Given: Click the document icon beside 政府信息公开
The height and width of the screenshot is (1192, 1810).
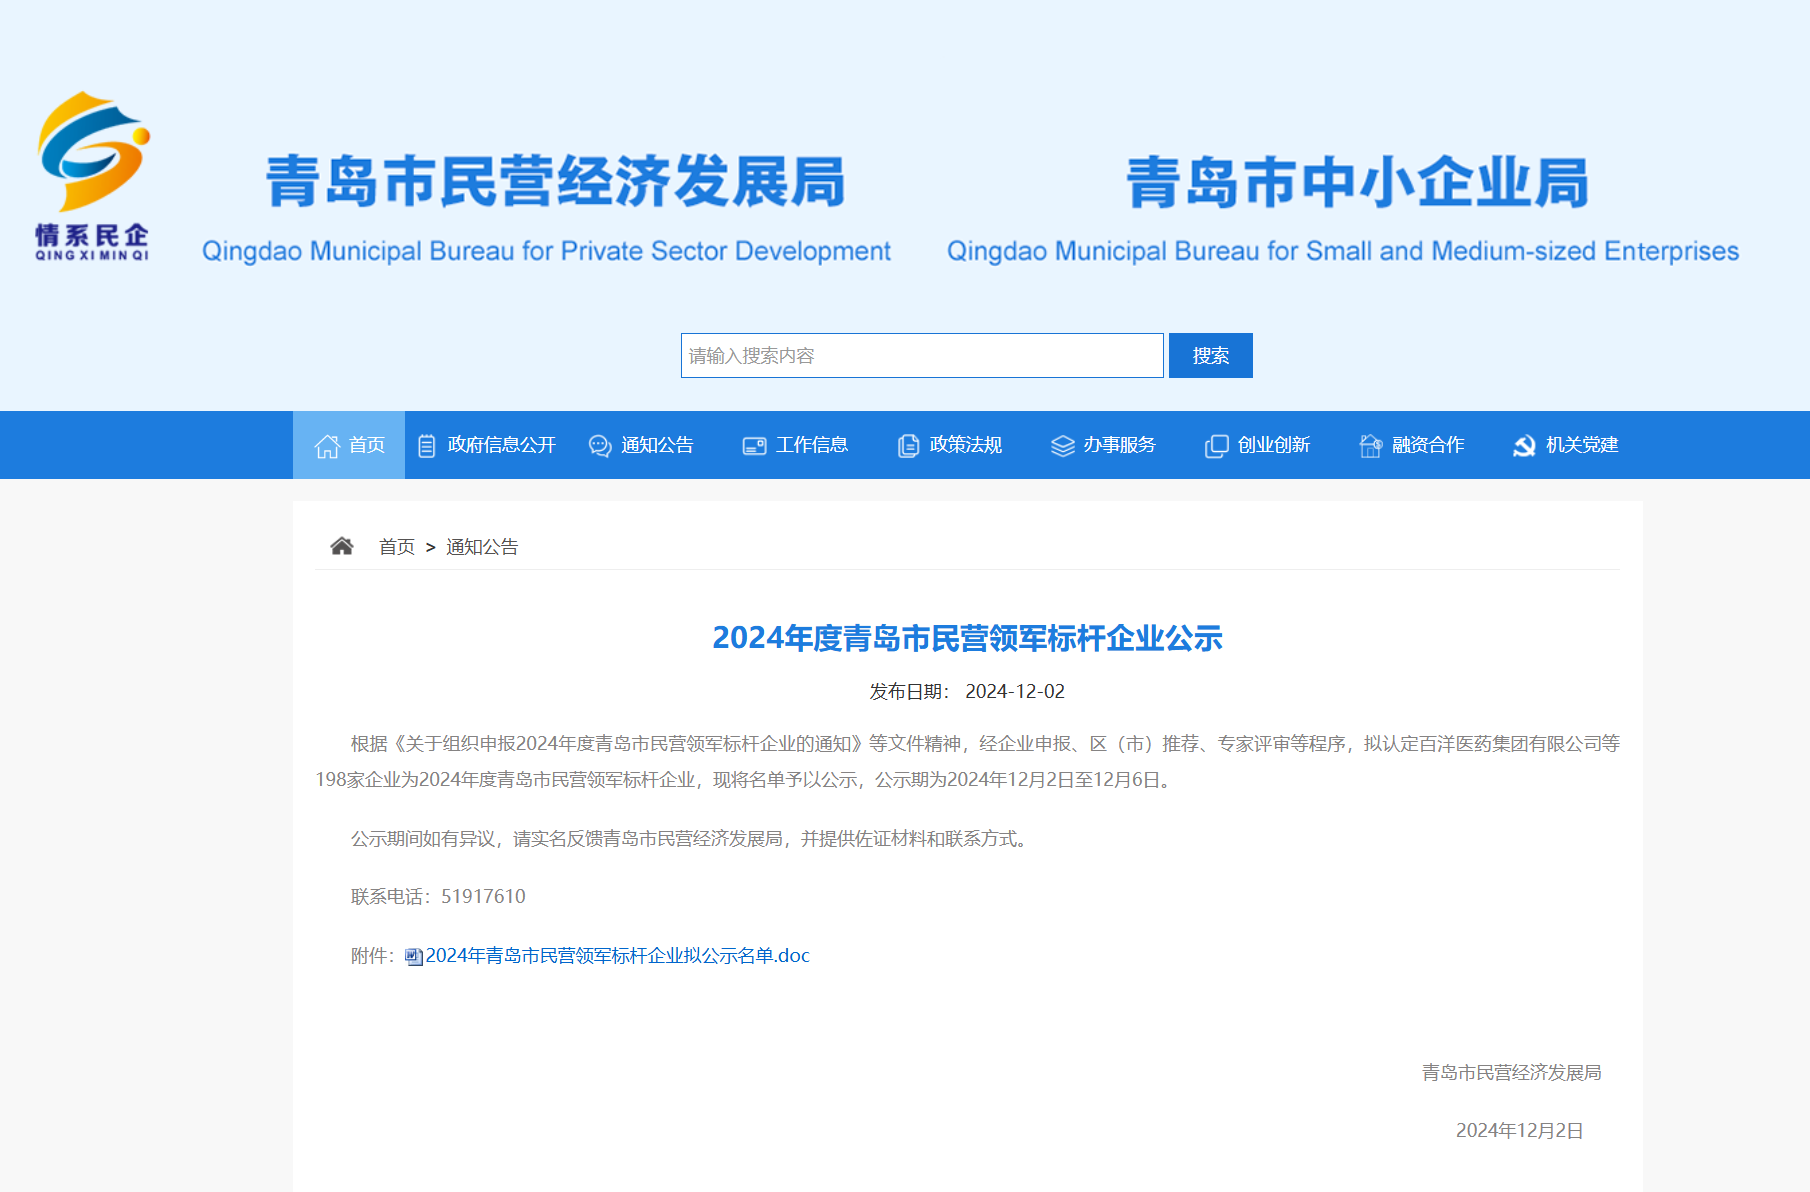Looking at the screenshot, I should [426, 446].
